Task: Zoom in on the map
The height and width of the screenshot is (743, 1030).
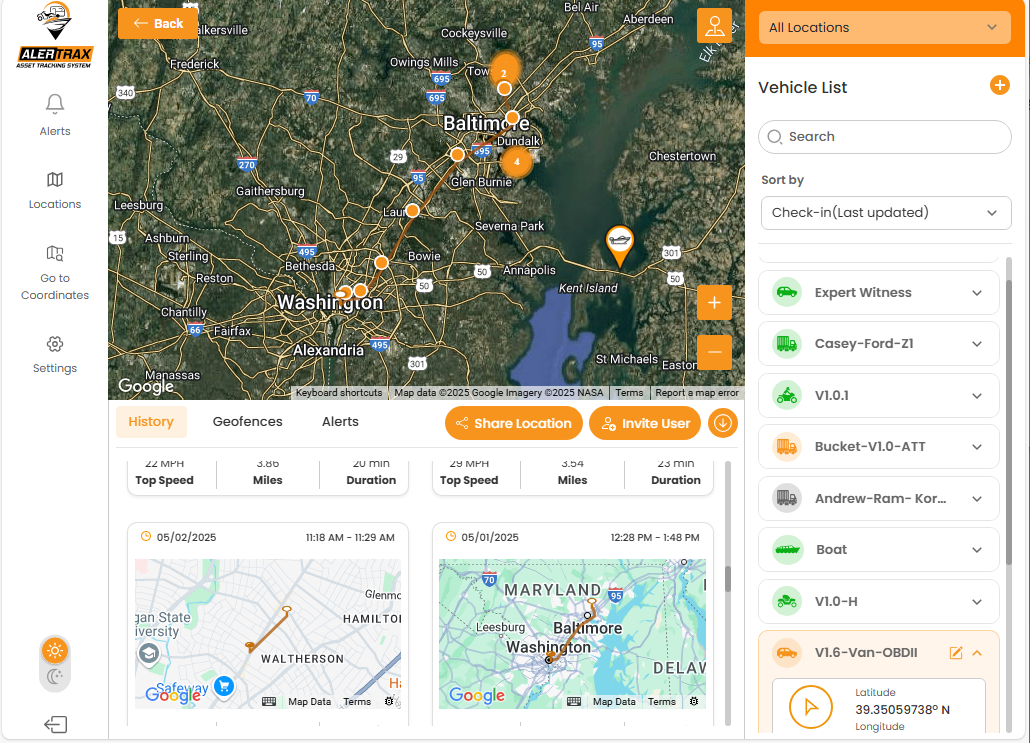Action: (x=714, y=302)
